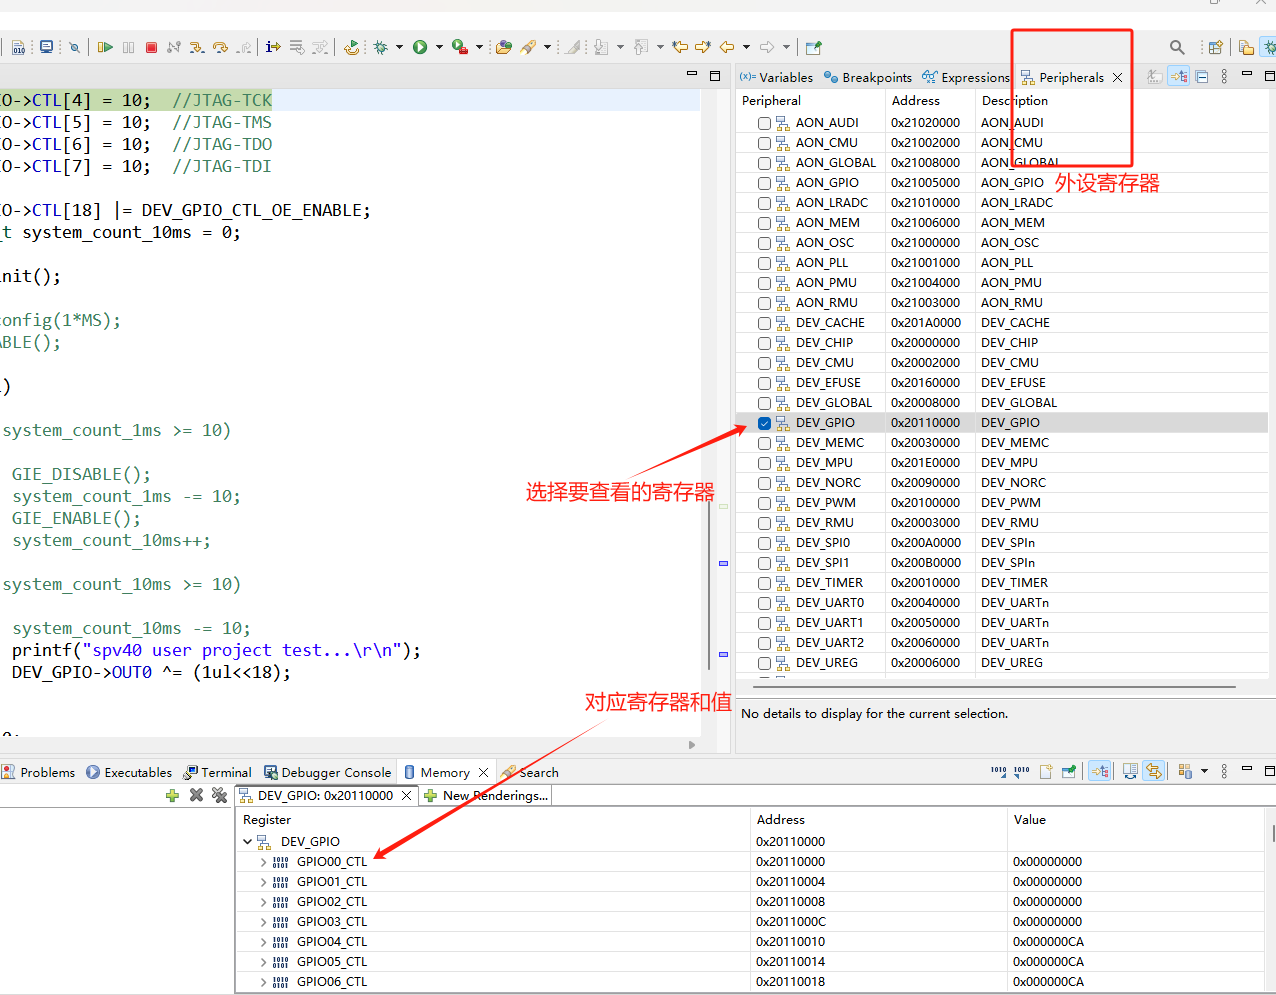Click the Step Into icon

tap(197, 47)
